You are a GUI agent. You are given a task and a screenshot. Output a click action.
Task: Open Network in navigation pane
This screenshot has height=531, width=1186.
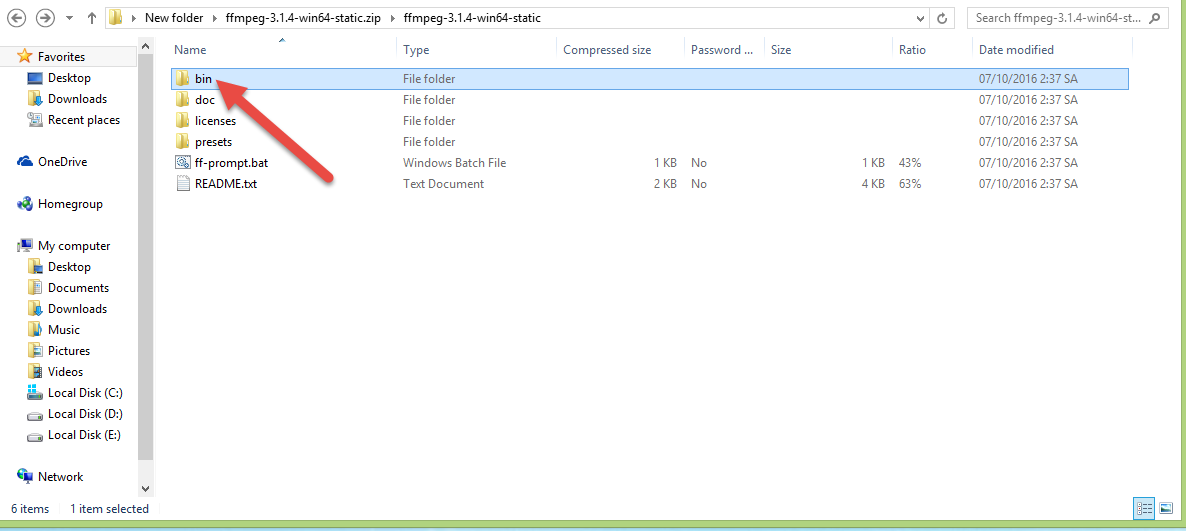tap(61, 477)
